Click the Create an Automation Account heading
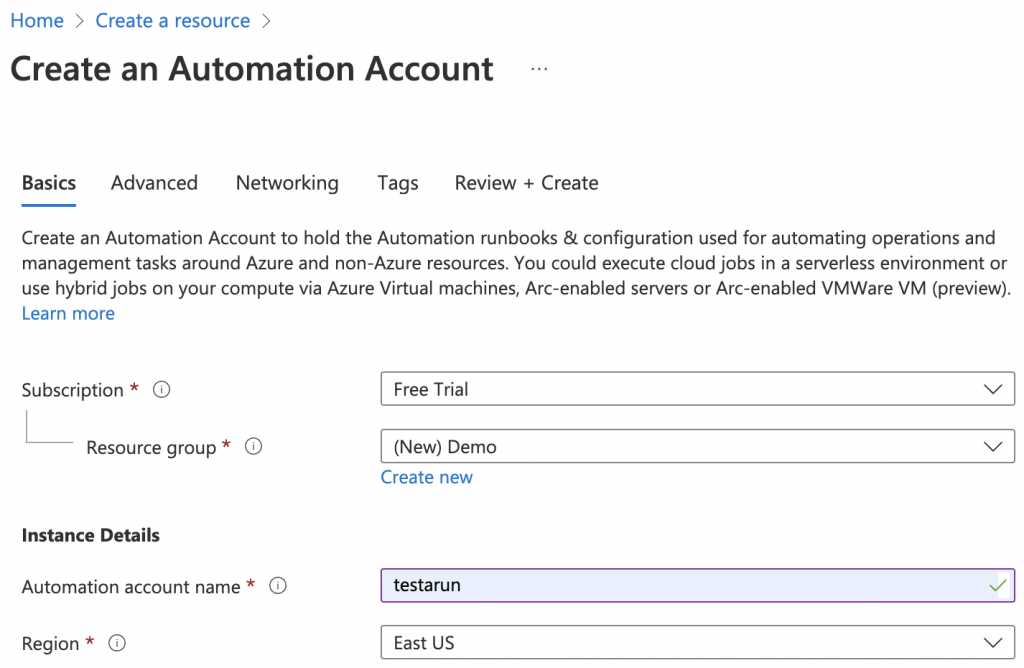The width and height of the screenshot is (1024, 668). tap(252, 69)
